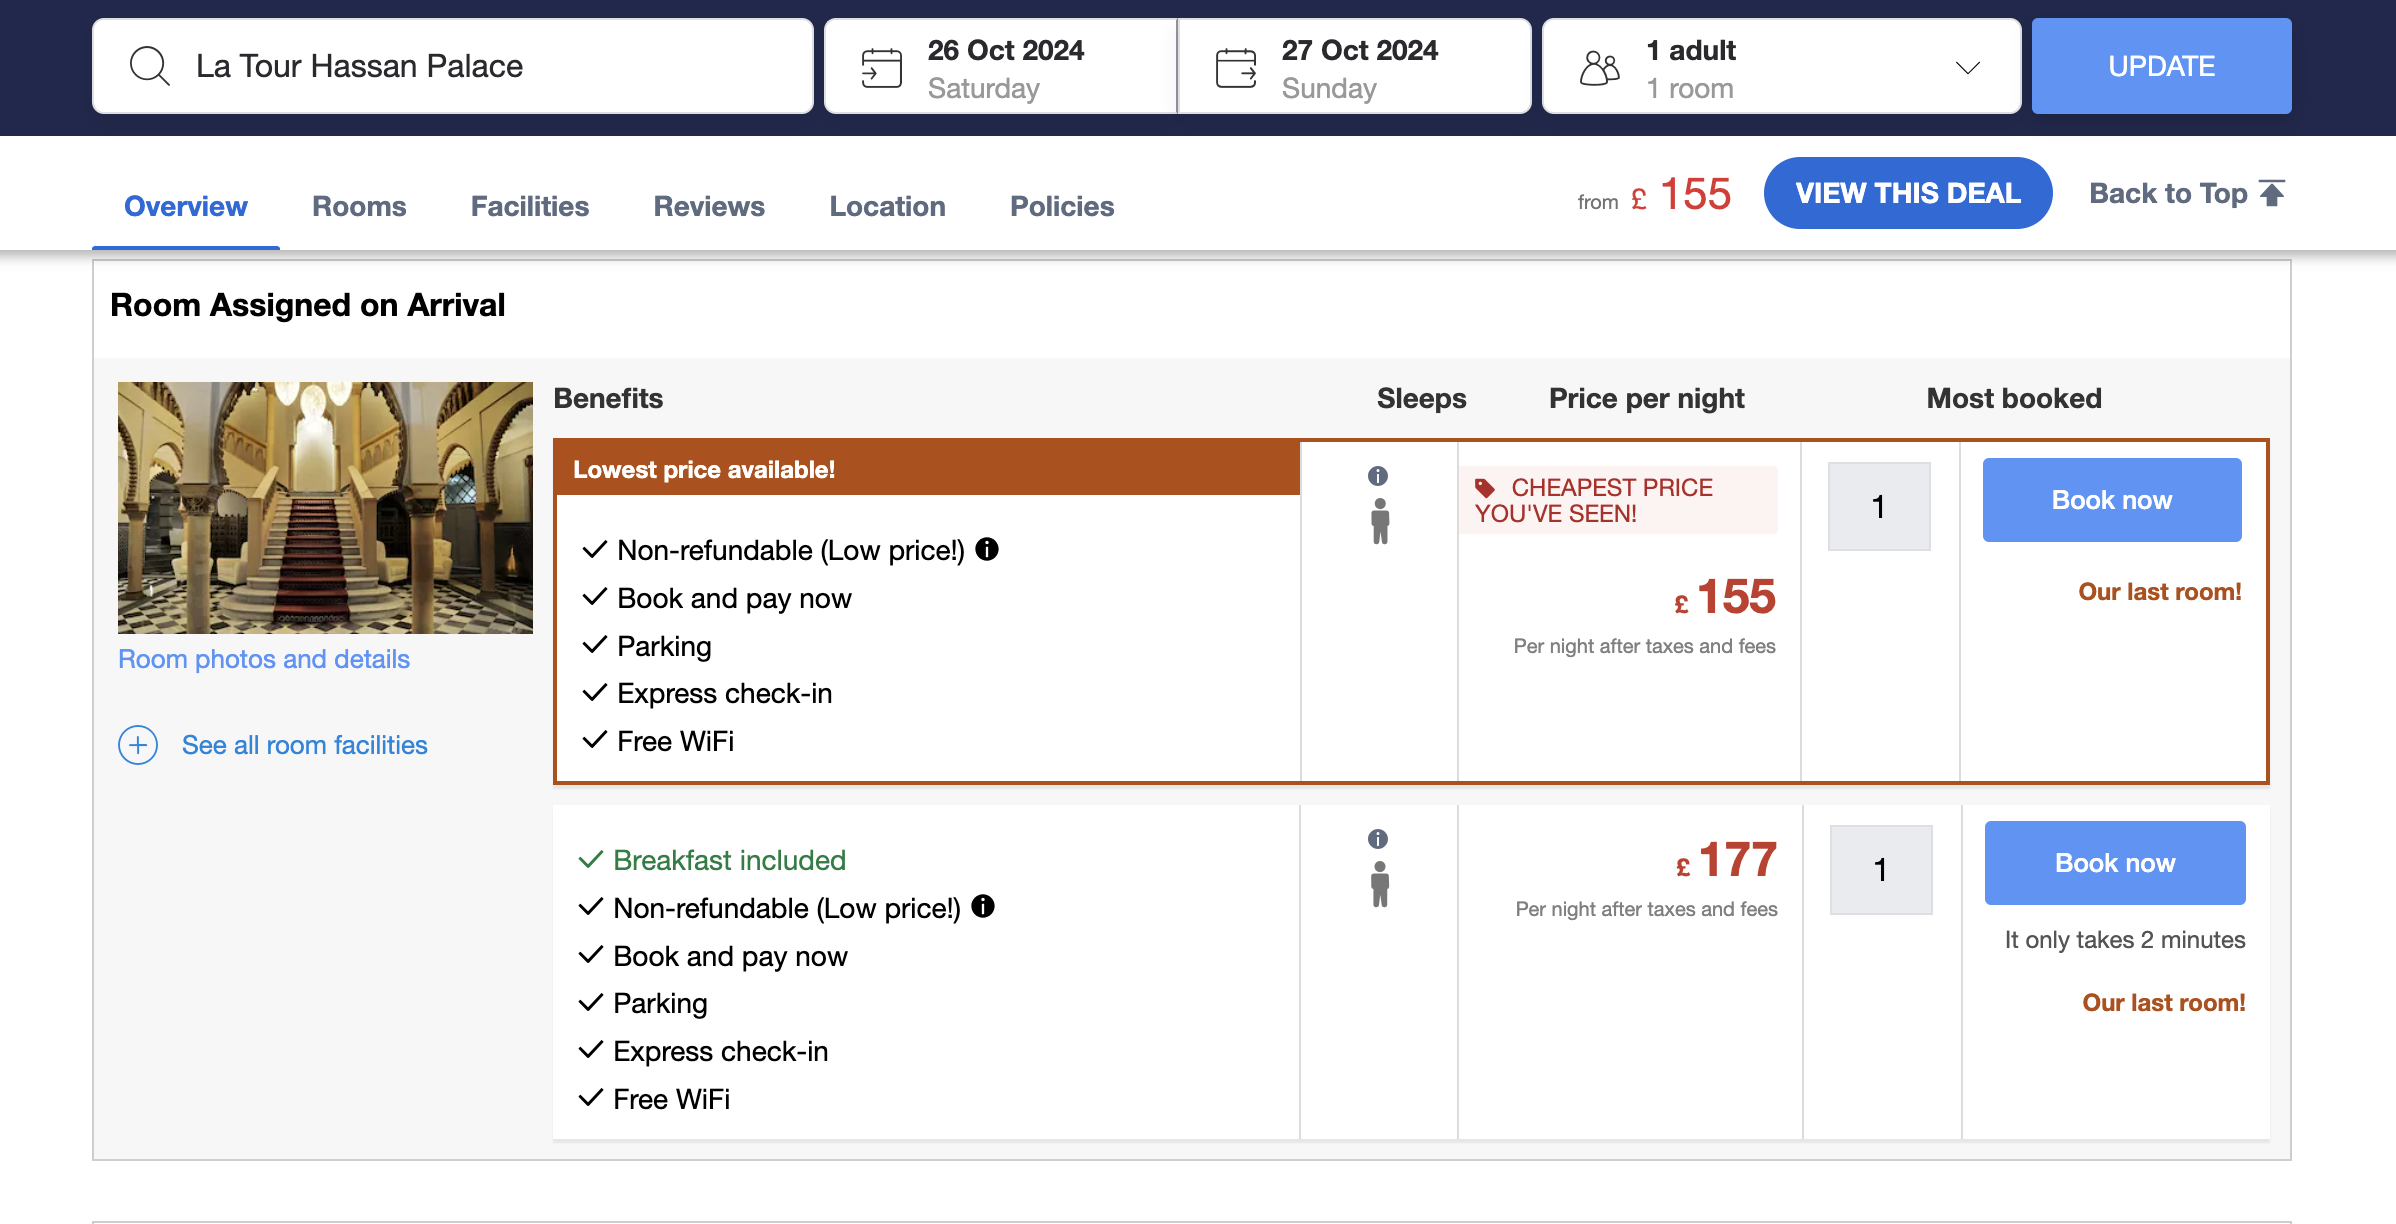Open Room photos and details link
The height and width of the screenshot is (1224, 2396).
coord(264,659)
